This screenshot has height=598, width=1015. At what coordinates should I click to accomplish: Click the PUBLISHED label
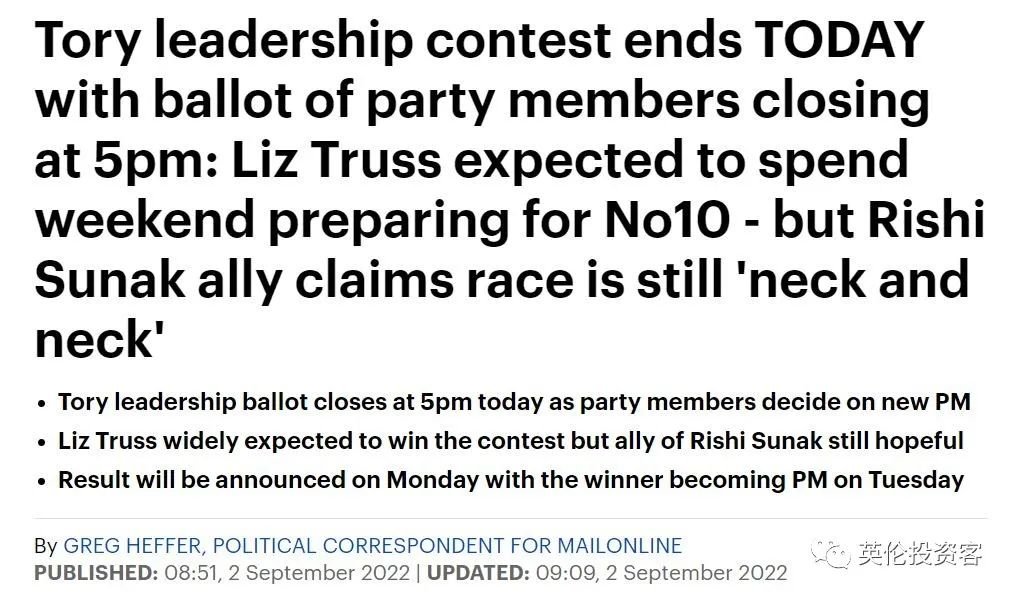(96, 573)
